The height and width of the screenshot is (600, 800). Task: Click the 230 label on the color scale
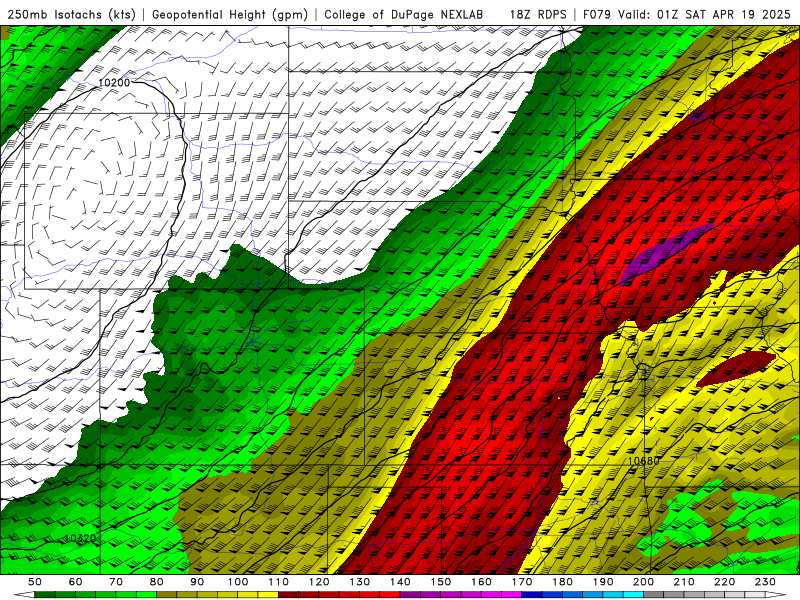click(x=765, y=582)
